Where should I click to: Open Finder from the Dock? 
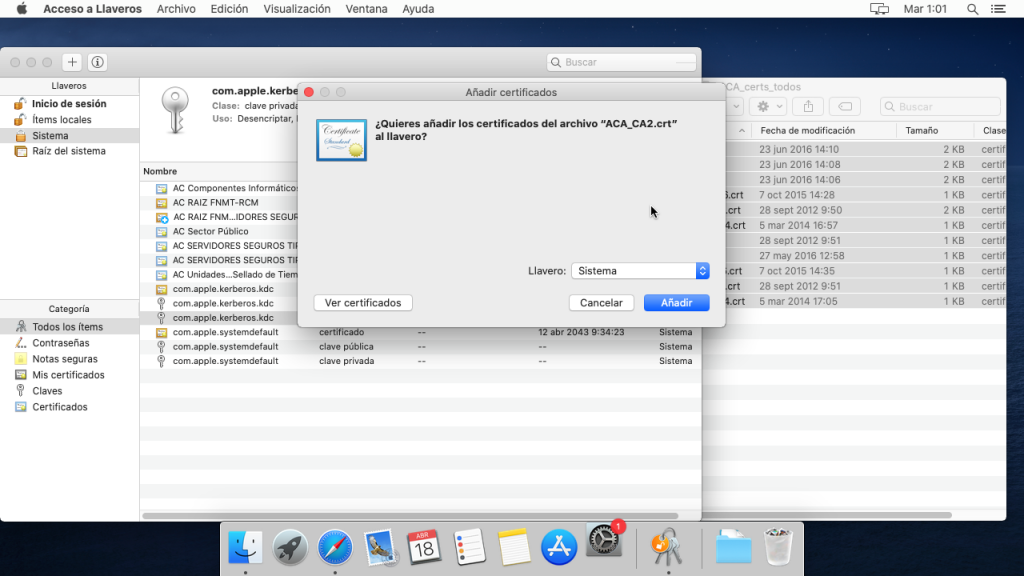(245, 547)
